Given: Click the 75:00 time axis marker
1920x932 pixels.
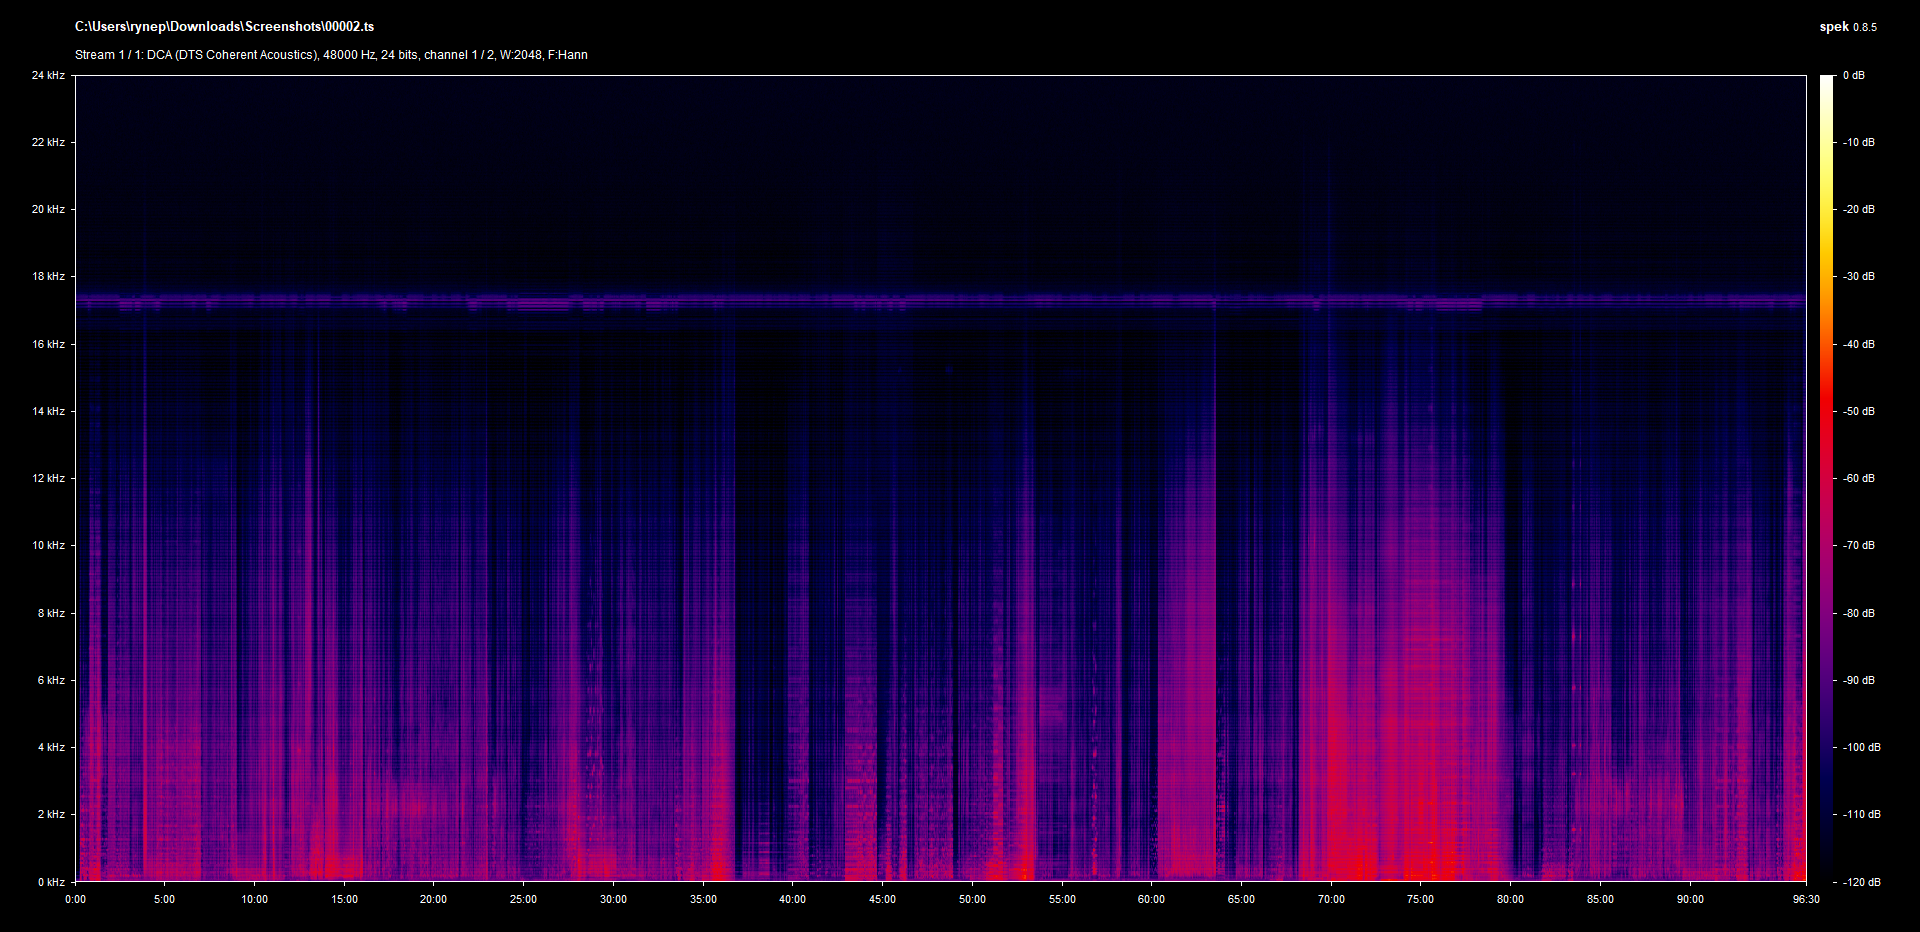Looking at the screenshot, I should [x=1420, y=899].
